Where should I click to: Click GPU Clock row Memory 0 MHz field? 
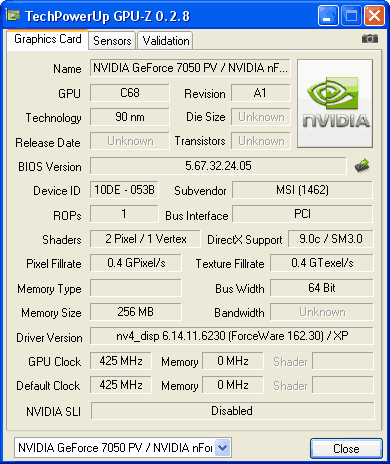(x=233, y=361)
